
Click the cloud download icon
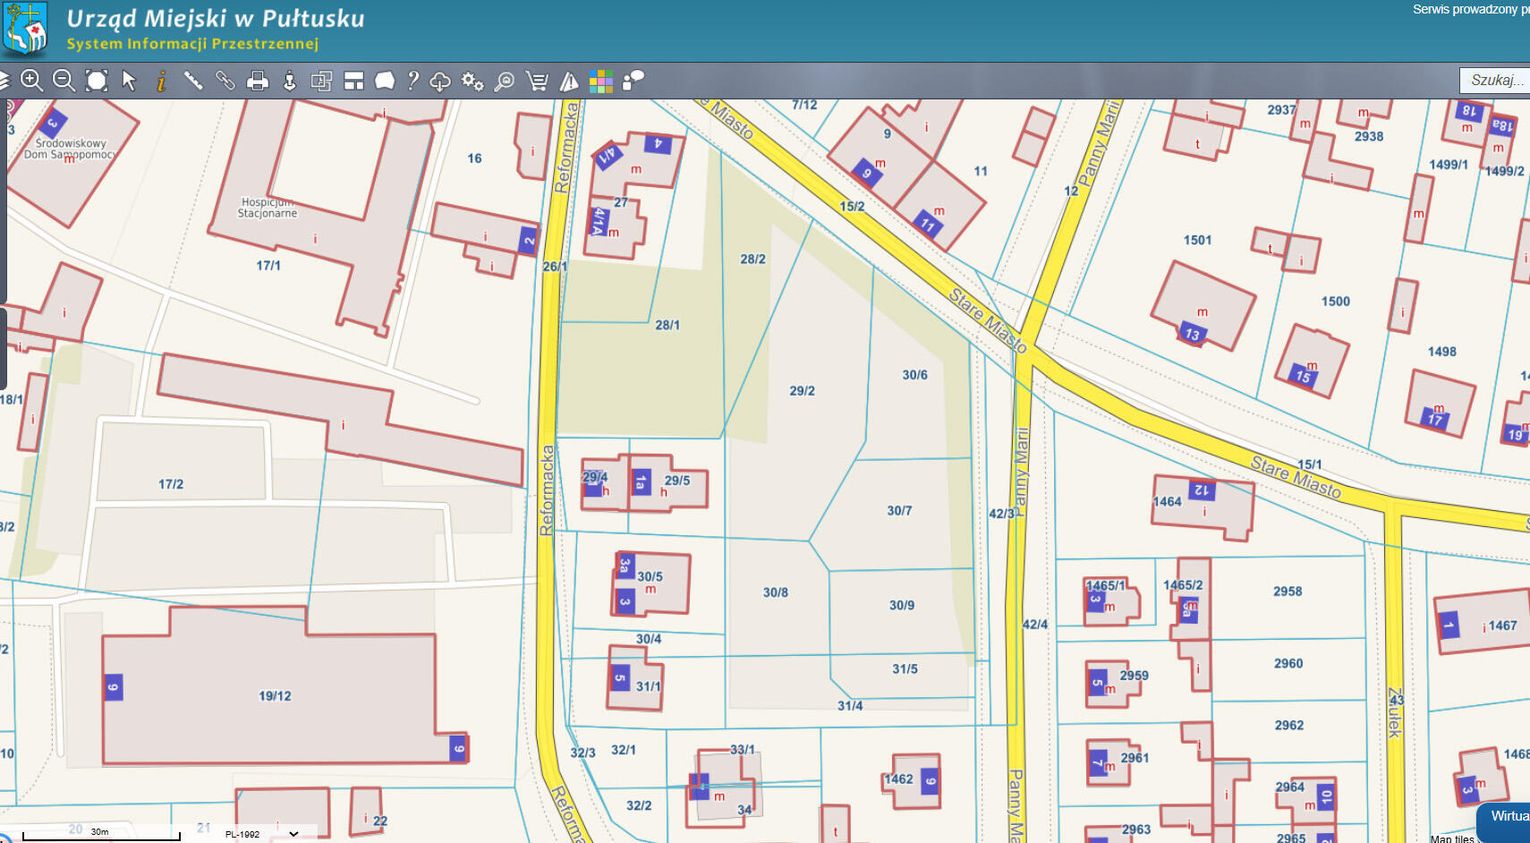pyautogui.click(x=440, y=81)
